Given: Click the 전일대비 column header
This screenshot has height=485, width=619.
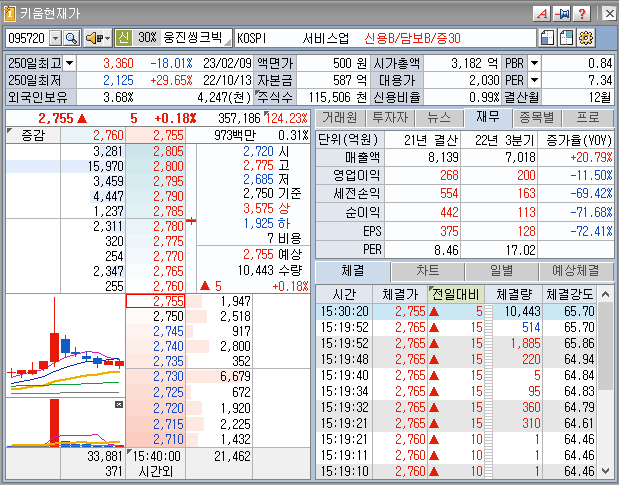Looking at the screenshot, I should pyautogui.click(x=456, y=294).
